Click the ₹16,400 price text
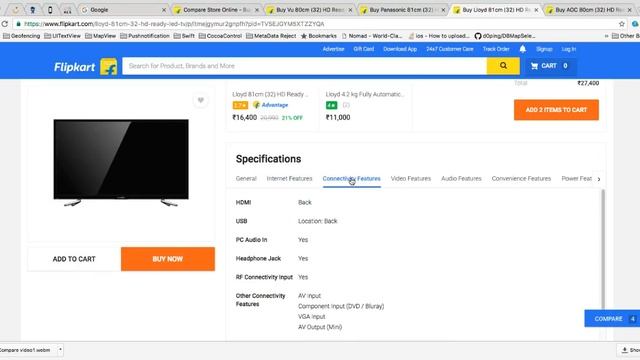 [x=244, y=117]
